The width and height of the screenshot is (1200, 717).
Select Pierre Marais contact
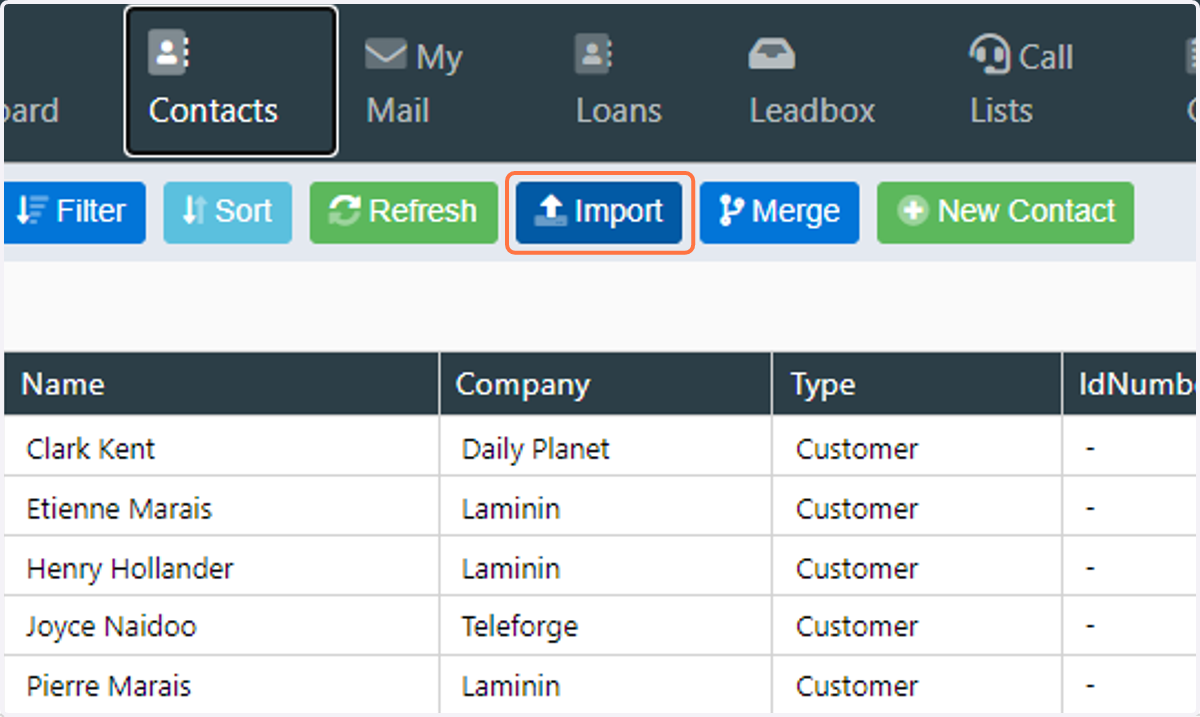(x=109, y=686)
